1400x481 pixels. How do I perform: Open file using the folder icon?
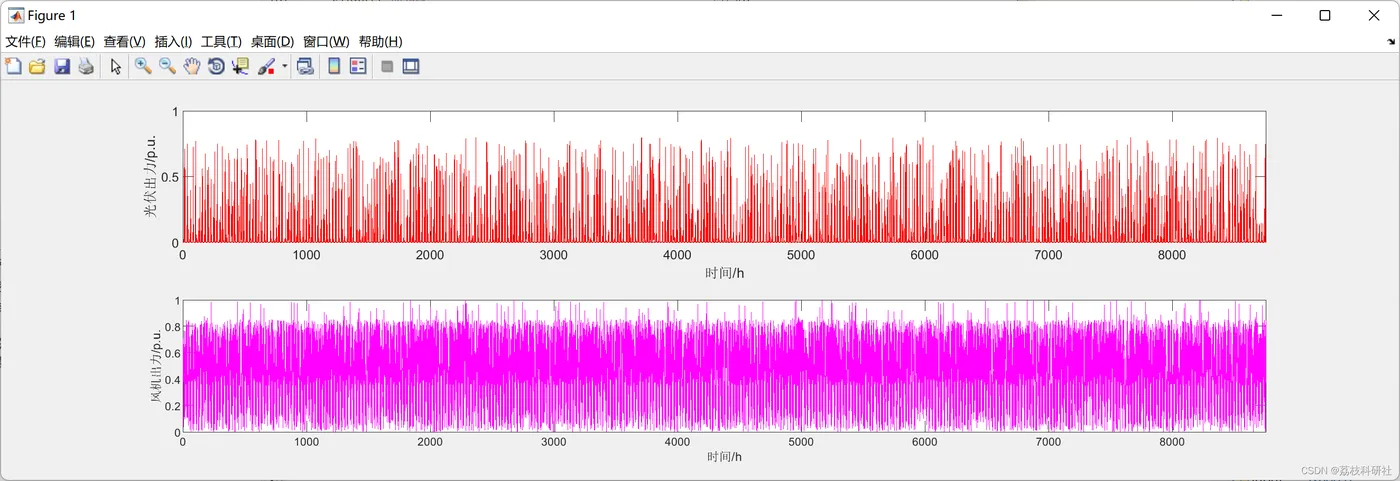click(37, 67)
